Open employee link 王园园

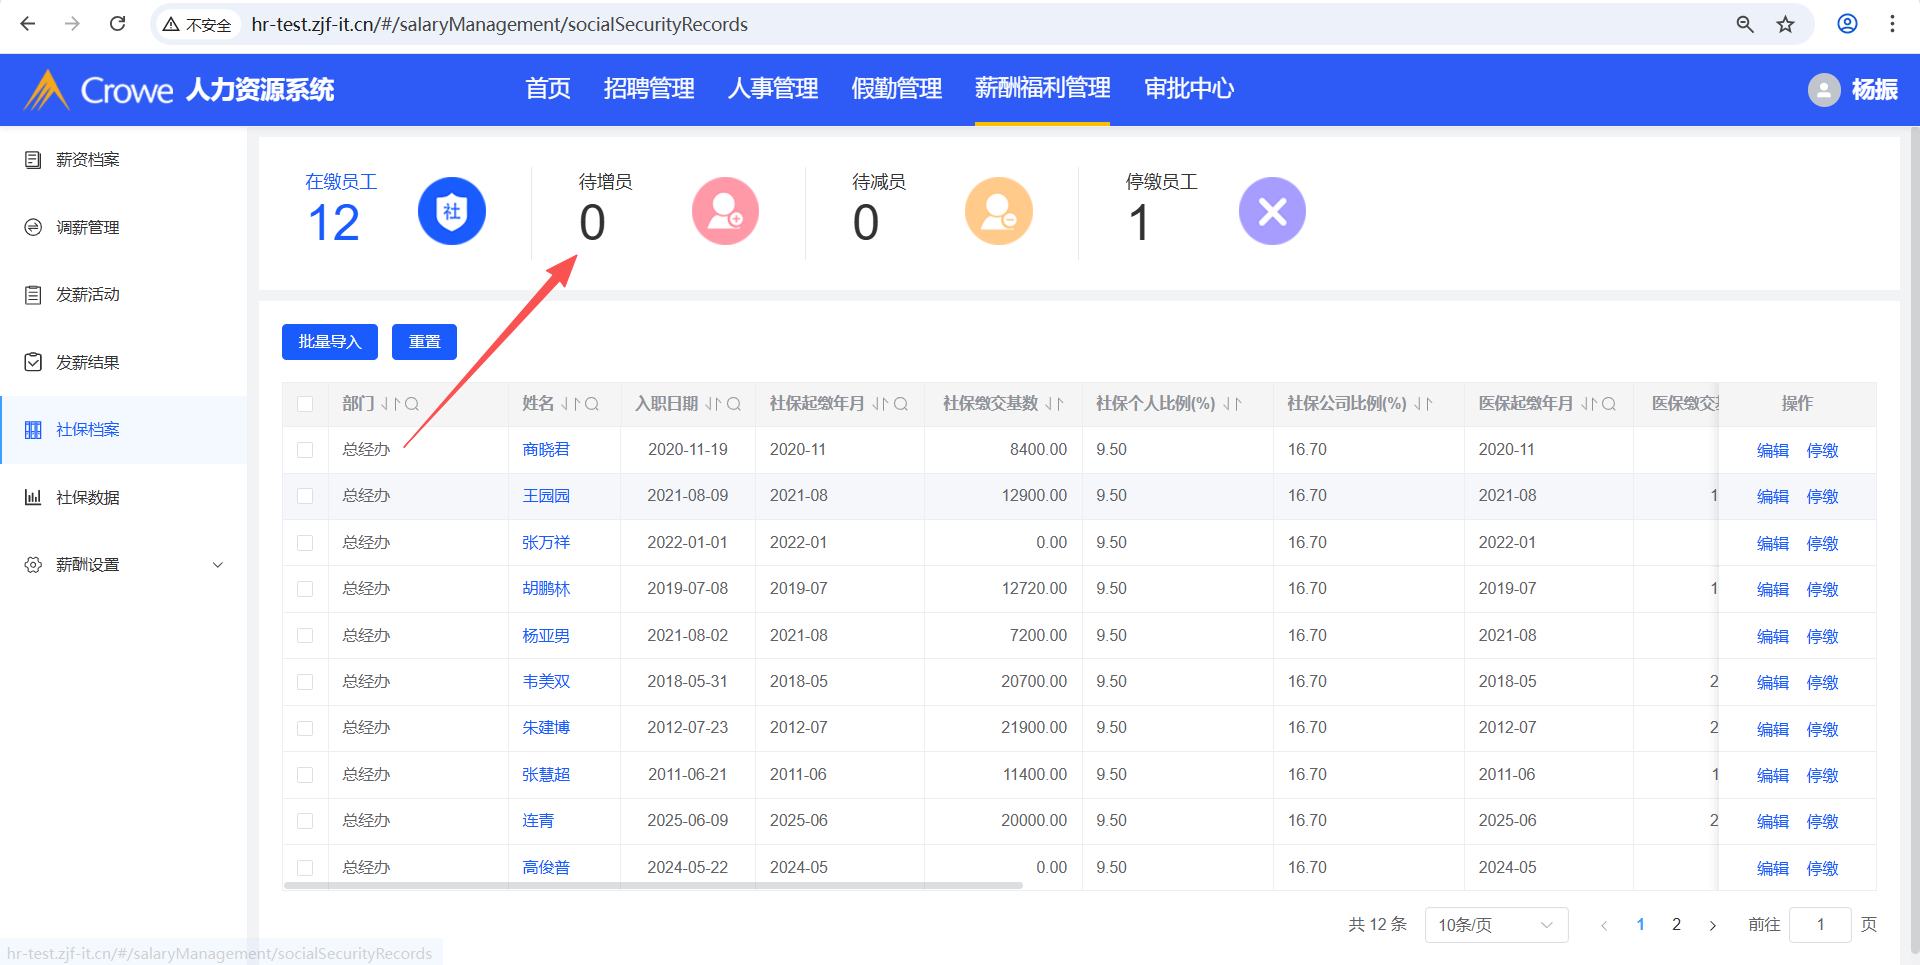tap(546, 496)
